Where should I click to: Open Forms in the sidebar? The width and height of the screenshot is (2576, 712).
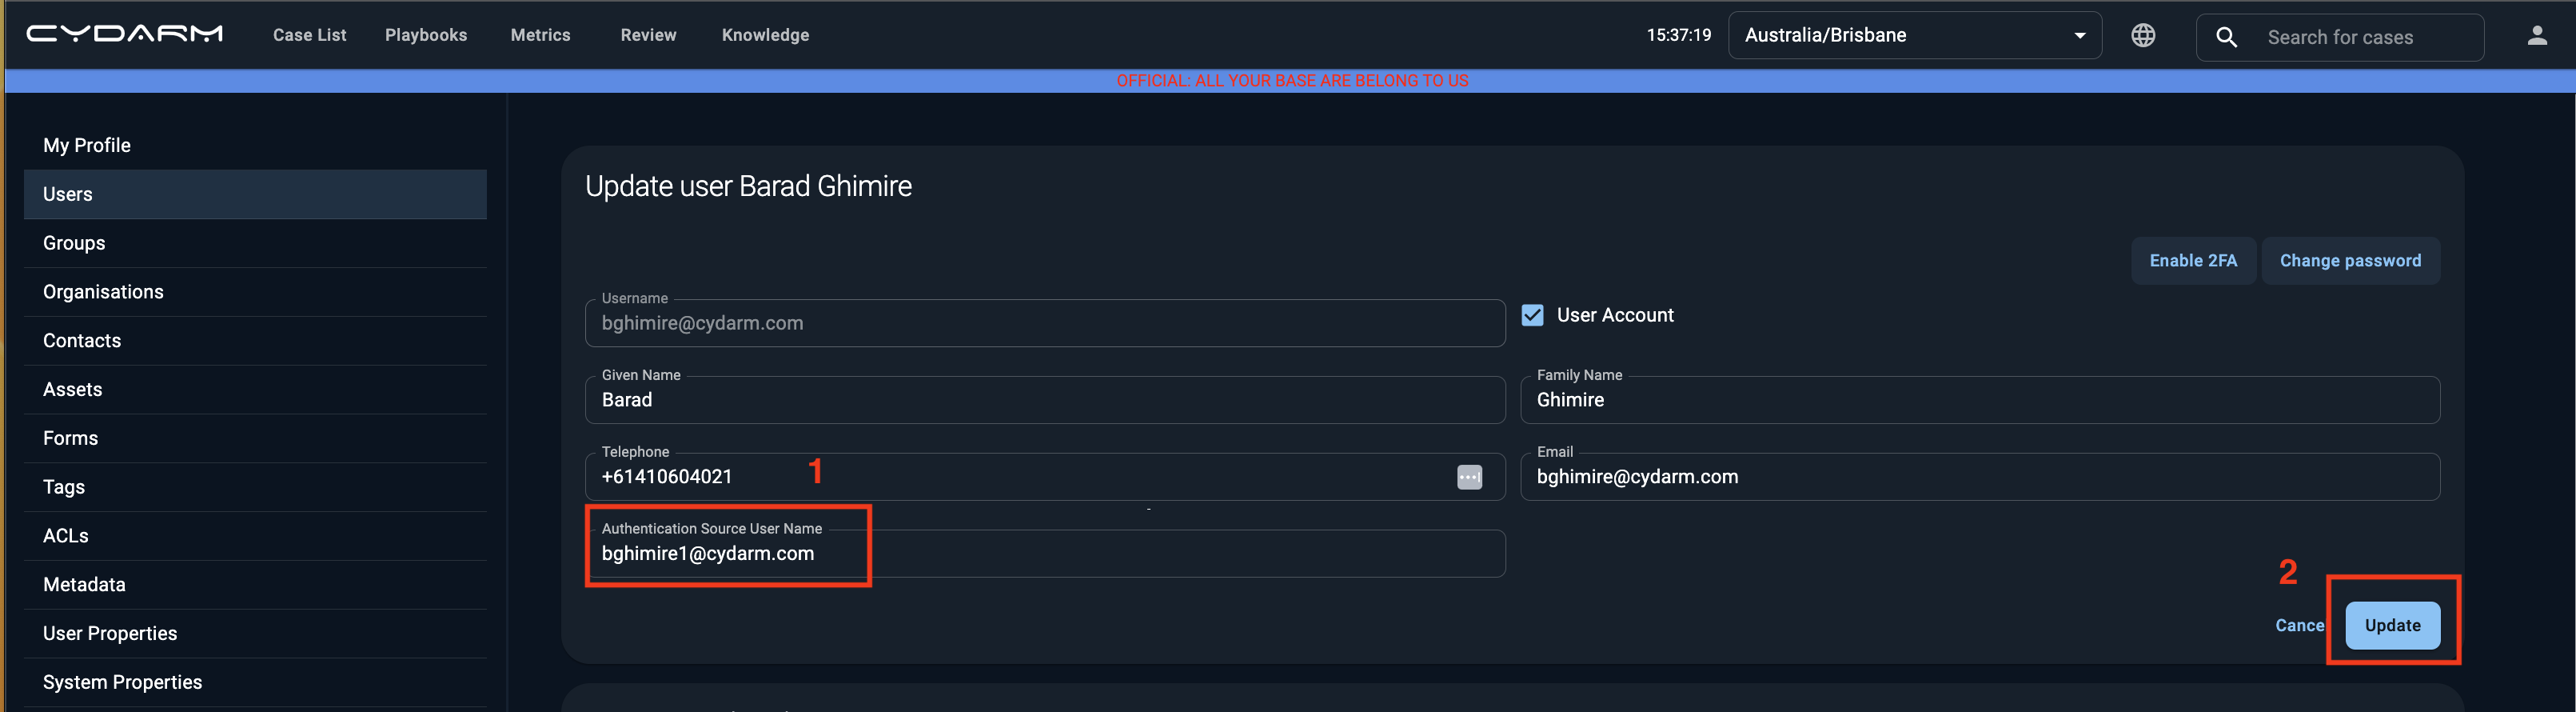click(255, 438)
